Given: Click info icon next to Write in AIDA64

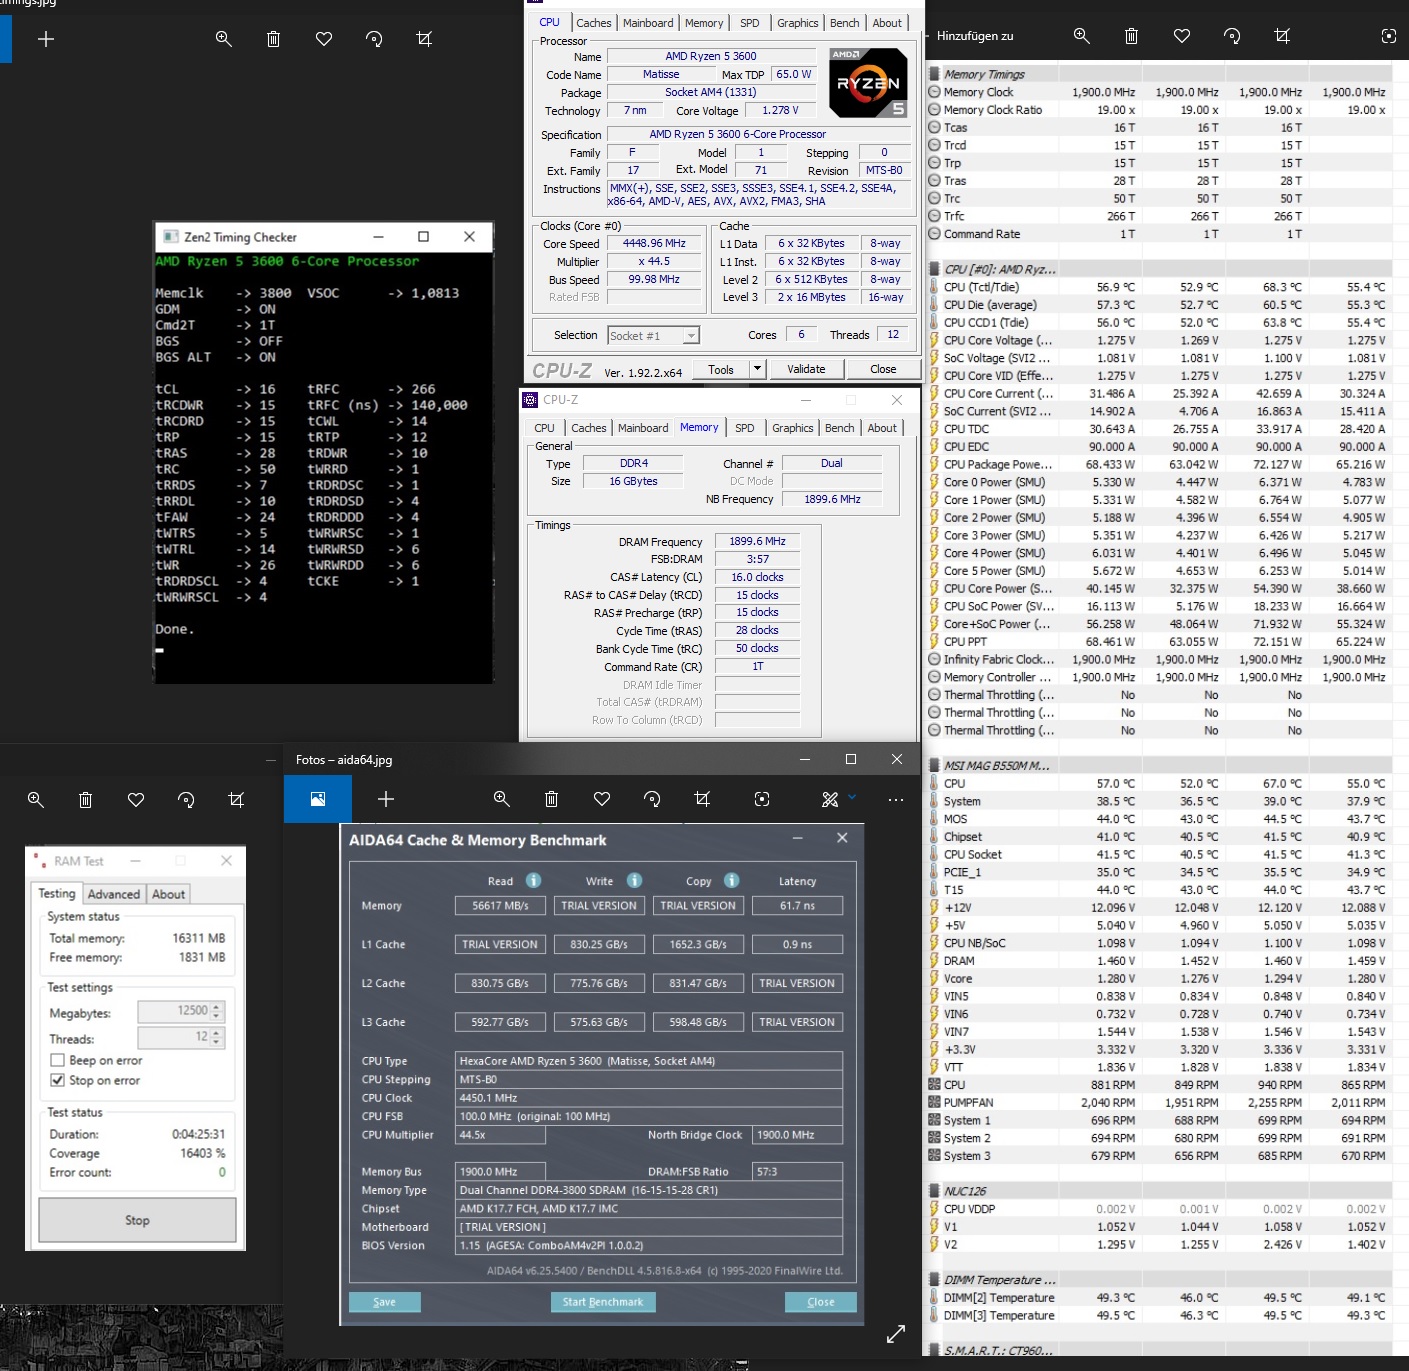Looking at the screenshot, I should [x=634, y=880].
